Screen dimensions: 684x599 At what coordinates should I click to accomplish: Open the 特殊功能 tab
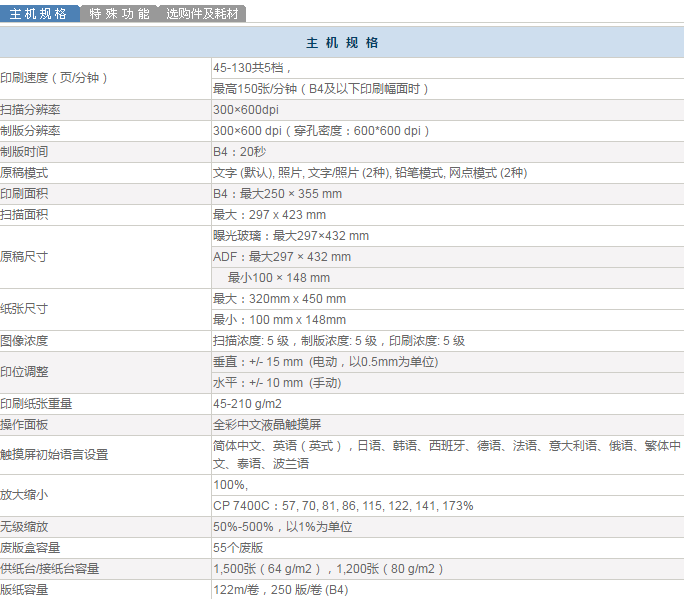[x=119, y=14]
